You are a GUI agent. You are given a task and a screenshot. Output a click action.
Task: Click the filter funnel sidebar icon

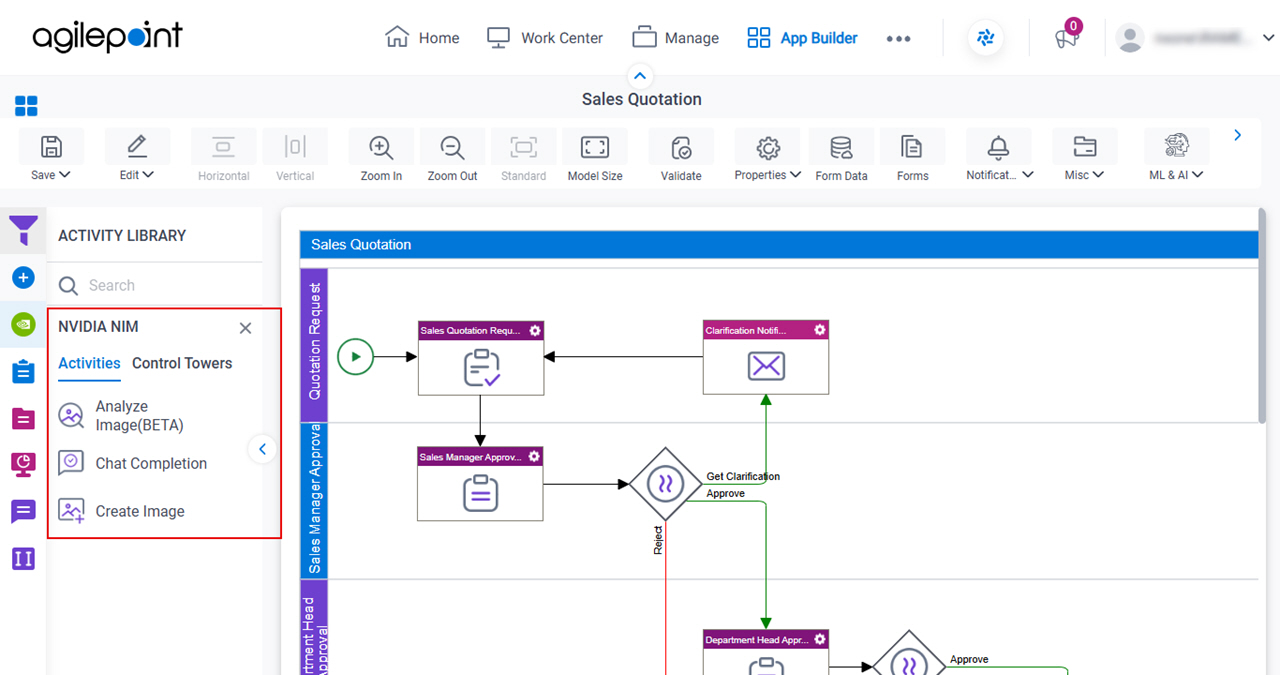click(23, 231)
